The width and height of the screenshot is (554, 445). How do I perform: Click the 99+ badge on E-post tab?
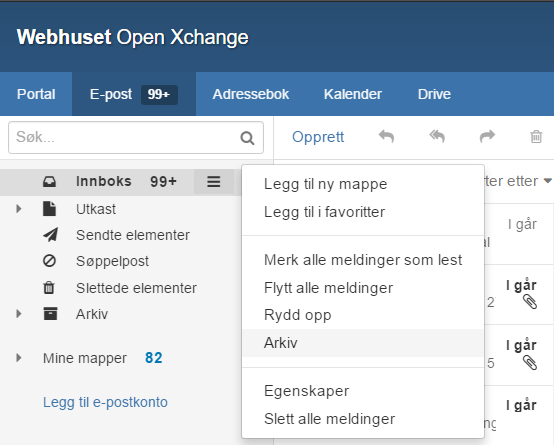[159, 94]
